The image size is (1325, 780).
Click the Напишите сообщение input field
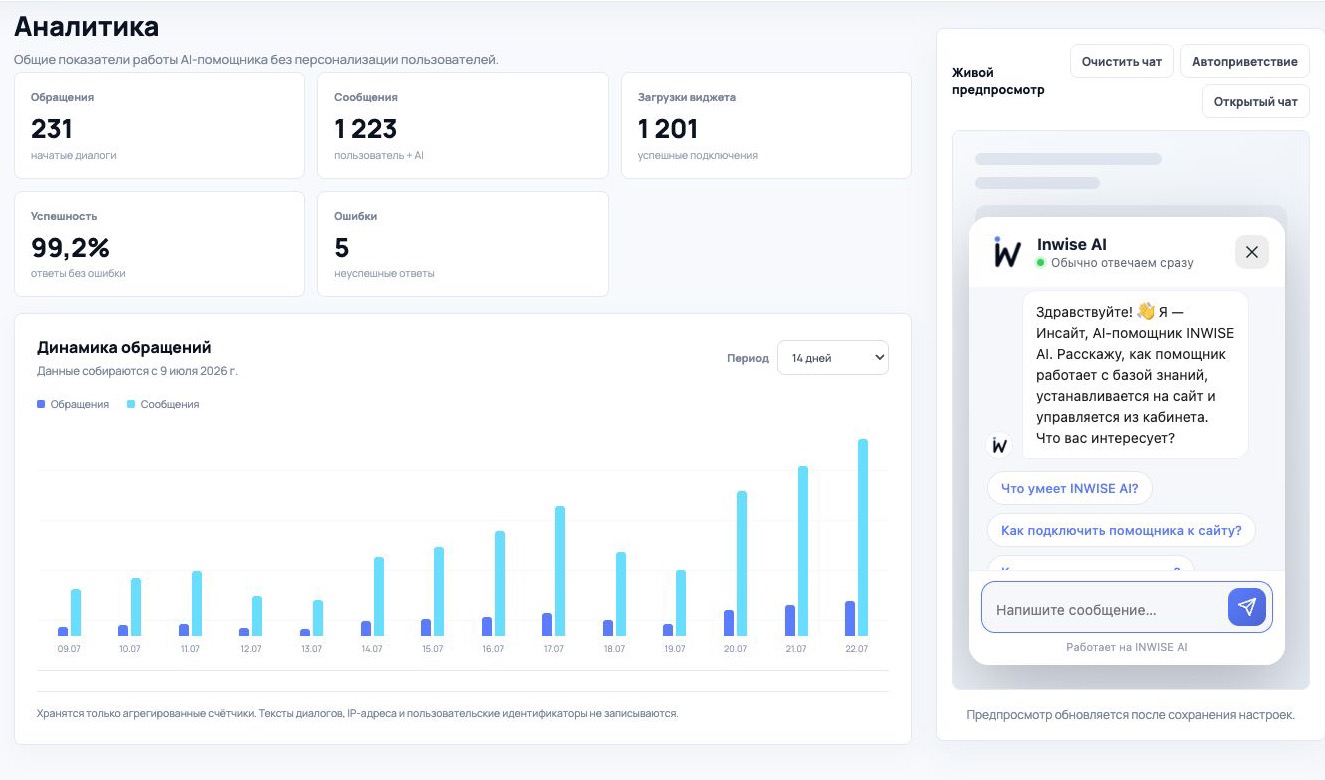1104,609
